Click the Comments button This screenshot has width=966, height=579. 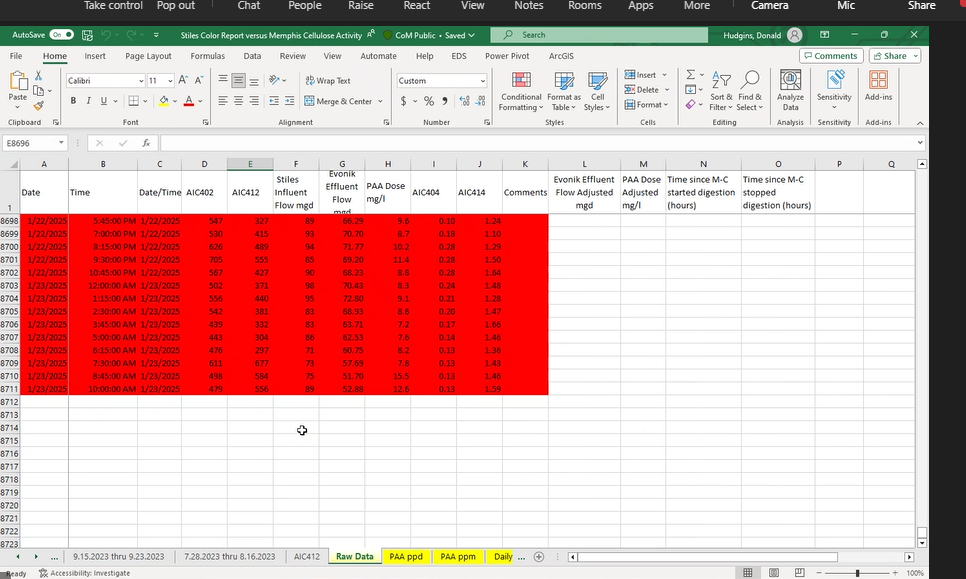(830, 56)
